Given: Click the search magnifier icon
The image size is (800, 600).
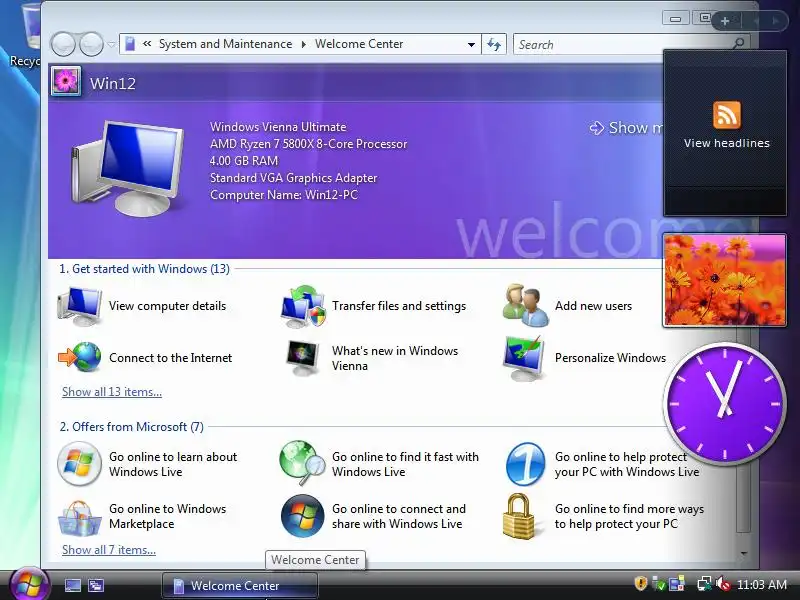Looking at the screenshot, I should click(738, 44).
